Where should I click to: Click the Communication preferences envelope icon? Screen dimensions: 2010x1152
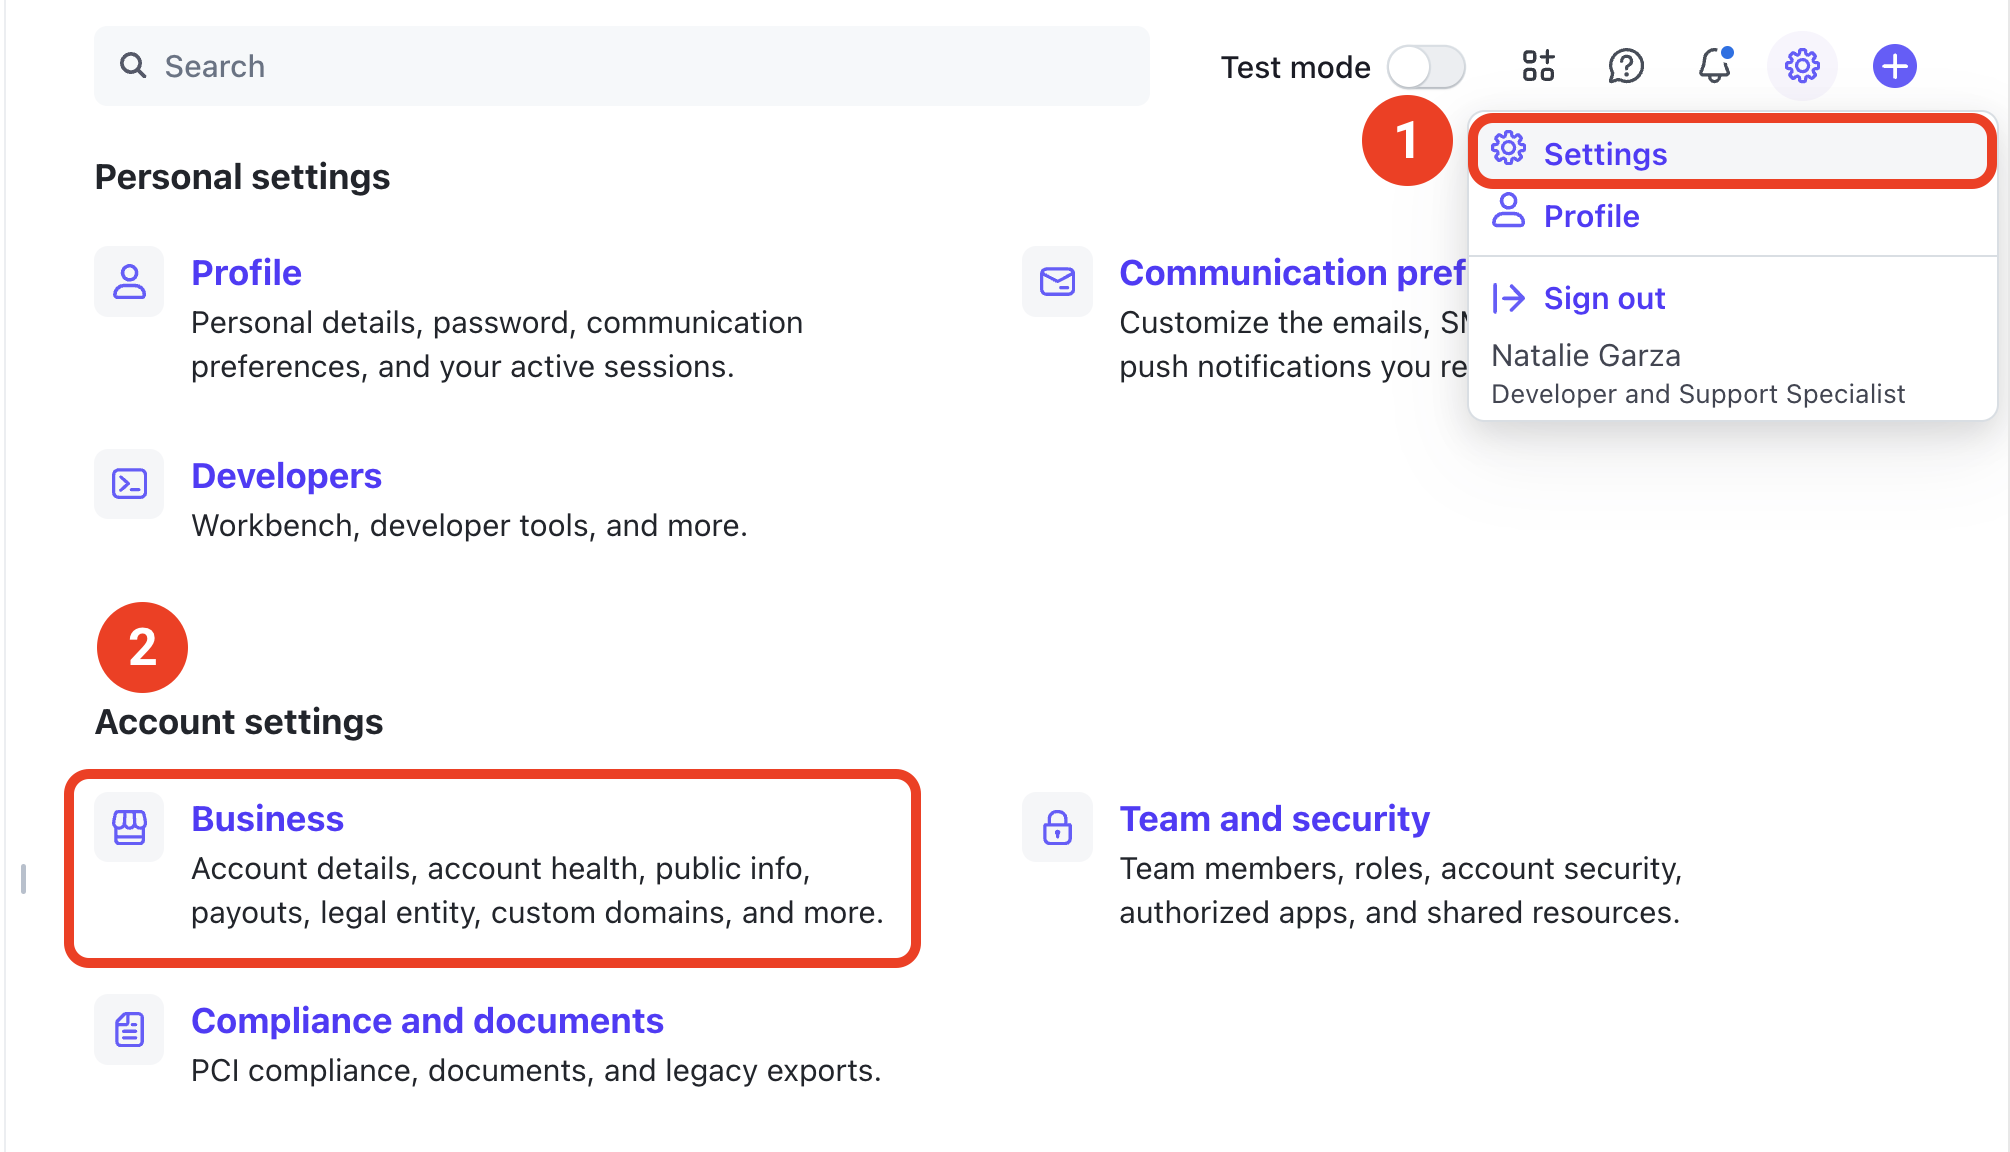pyautogui.click(x=1057, y=281)
